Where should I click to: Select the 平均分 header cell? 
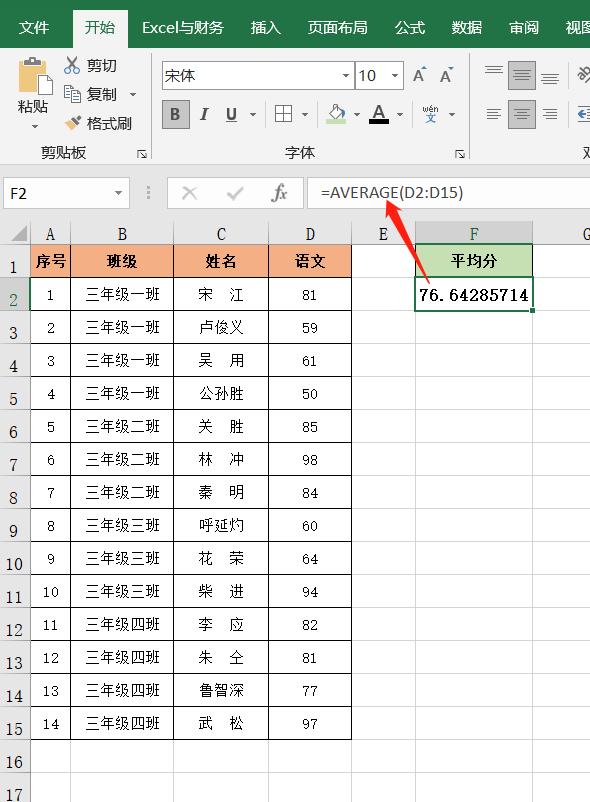click(x=474, y=261)
